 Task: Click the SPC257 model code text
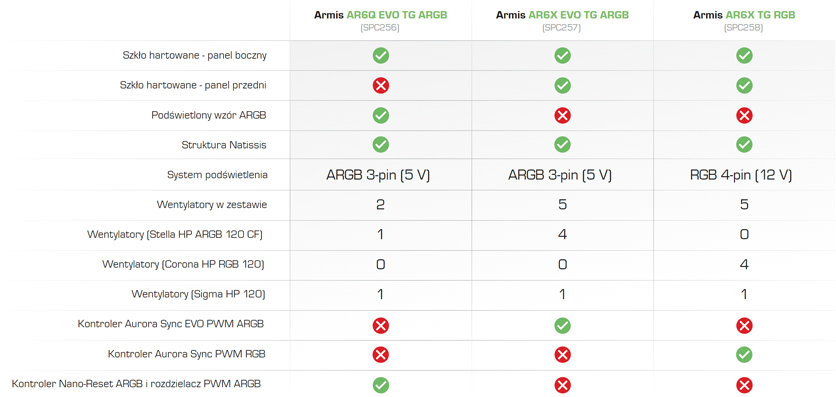[562, 28]
